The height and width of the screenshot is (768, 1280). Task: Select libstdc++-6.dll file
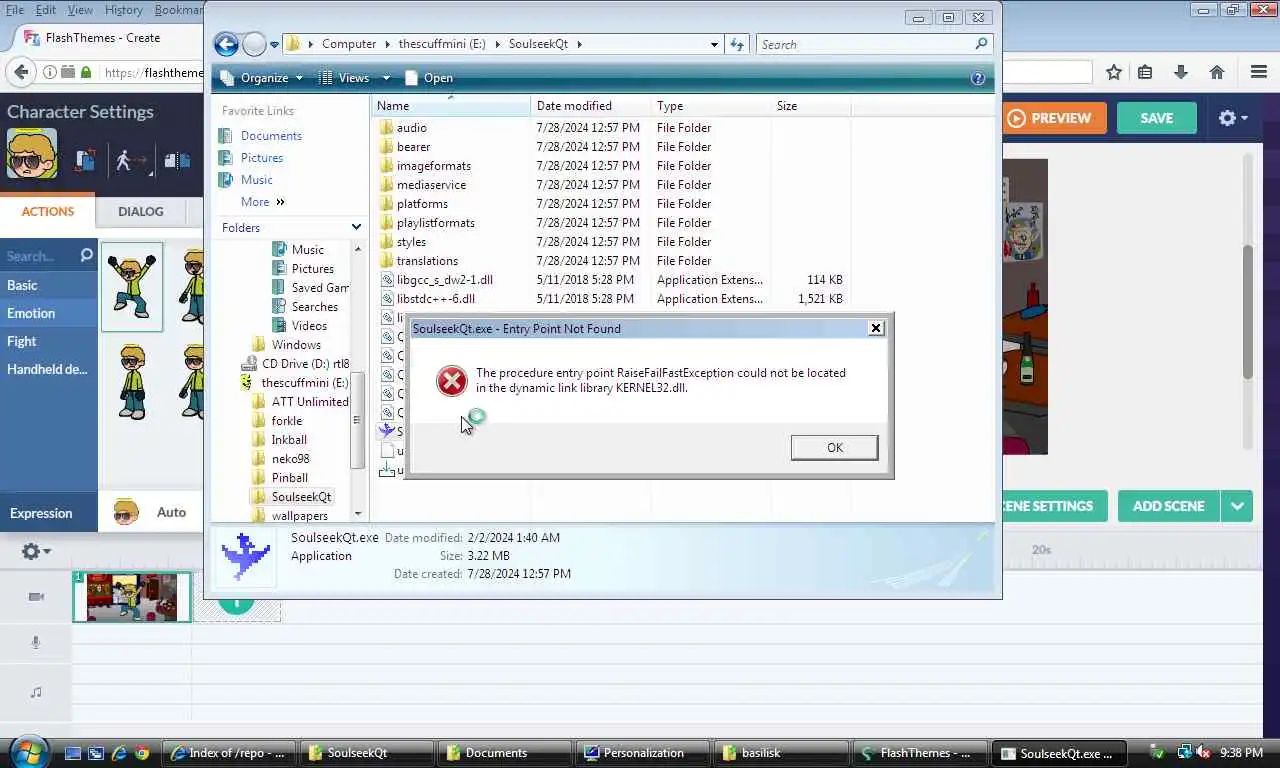point(435,299)
